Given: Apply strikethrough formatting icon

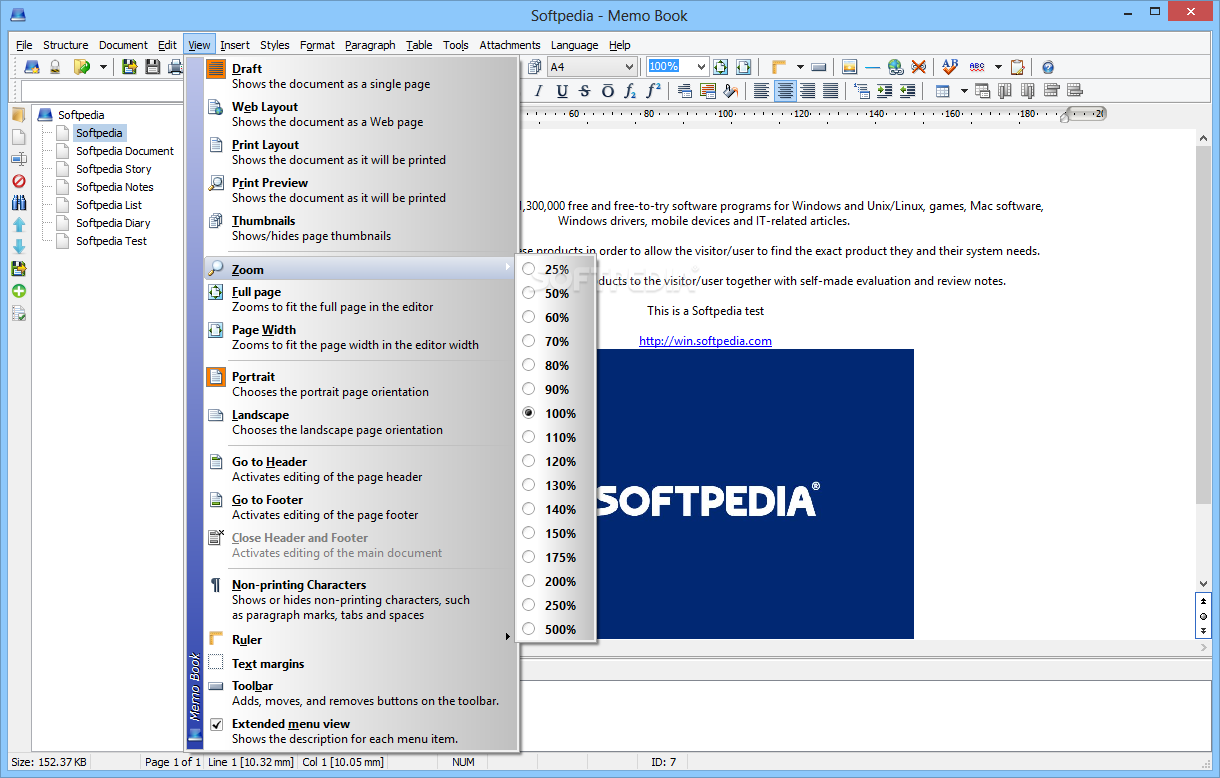Looking at the screenshot, I should tap(585, 91).
